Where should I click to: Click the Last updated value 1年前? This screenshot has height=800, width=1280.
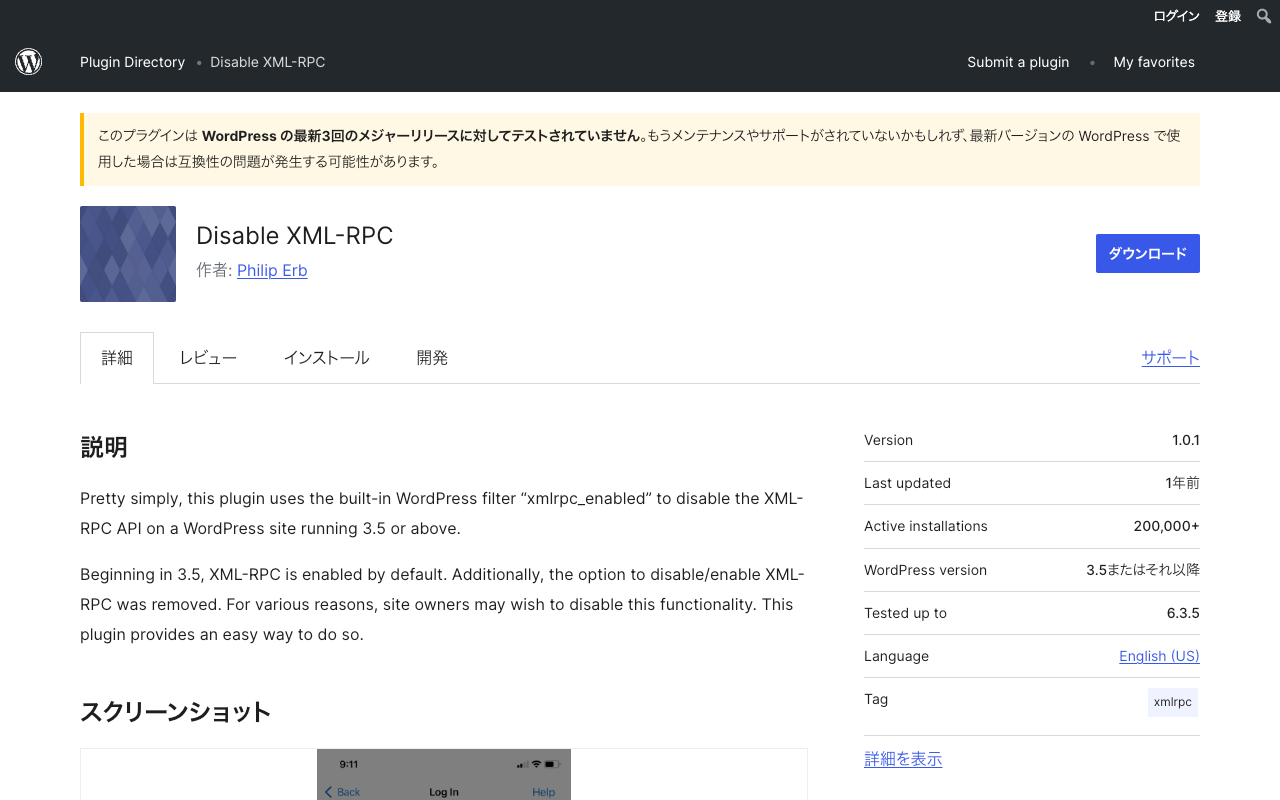click(x=1182, y=483)
